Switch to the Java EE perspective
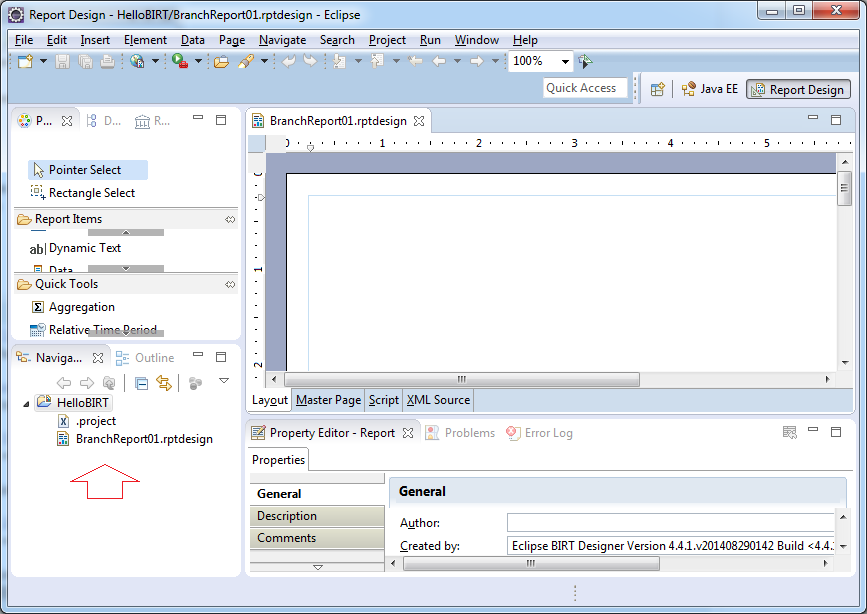 click(709, 89)
